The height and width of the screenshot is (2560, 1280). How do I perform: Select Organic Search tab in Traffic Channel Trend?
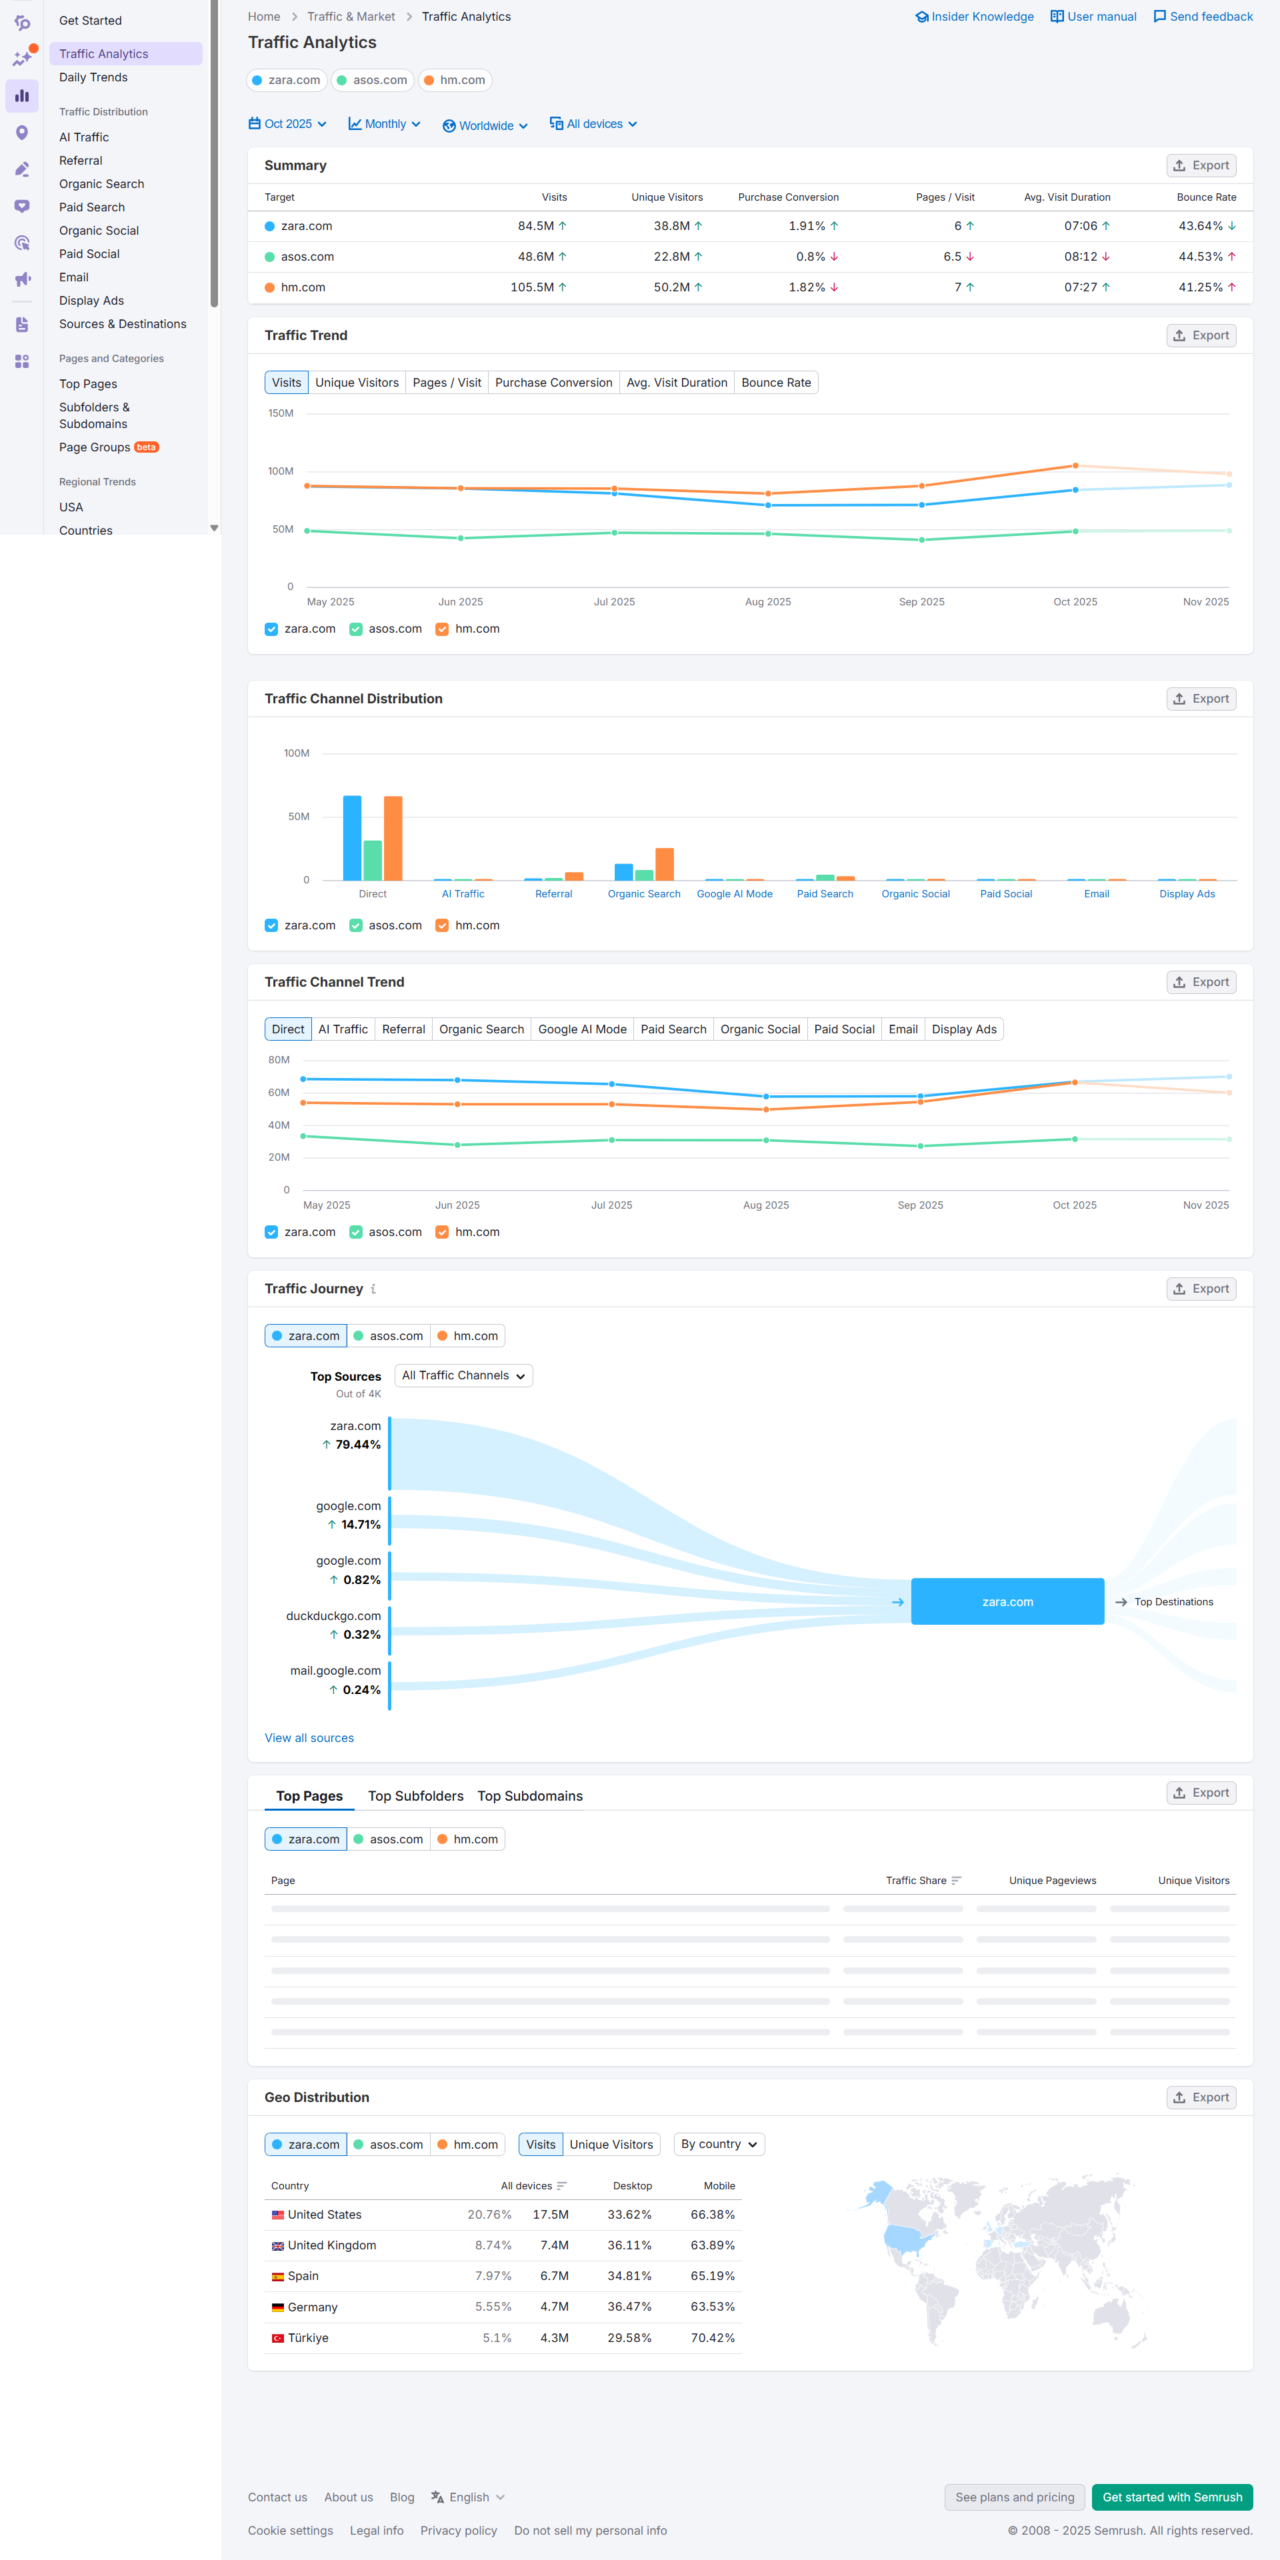click(x=481, y=1030)
